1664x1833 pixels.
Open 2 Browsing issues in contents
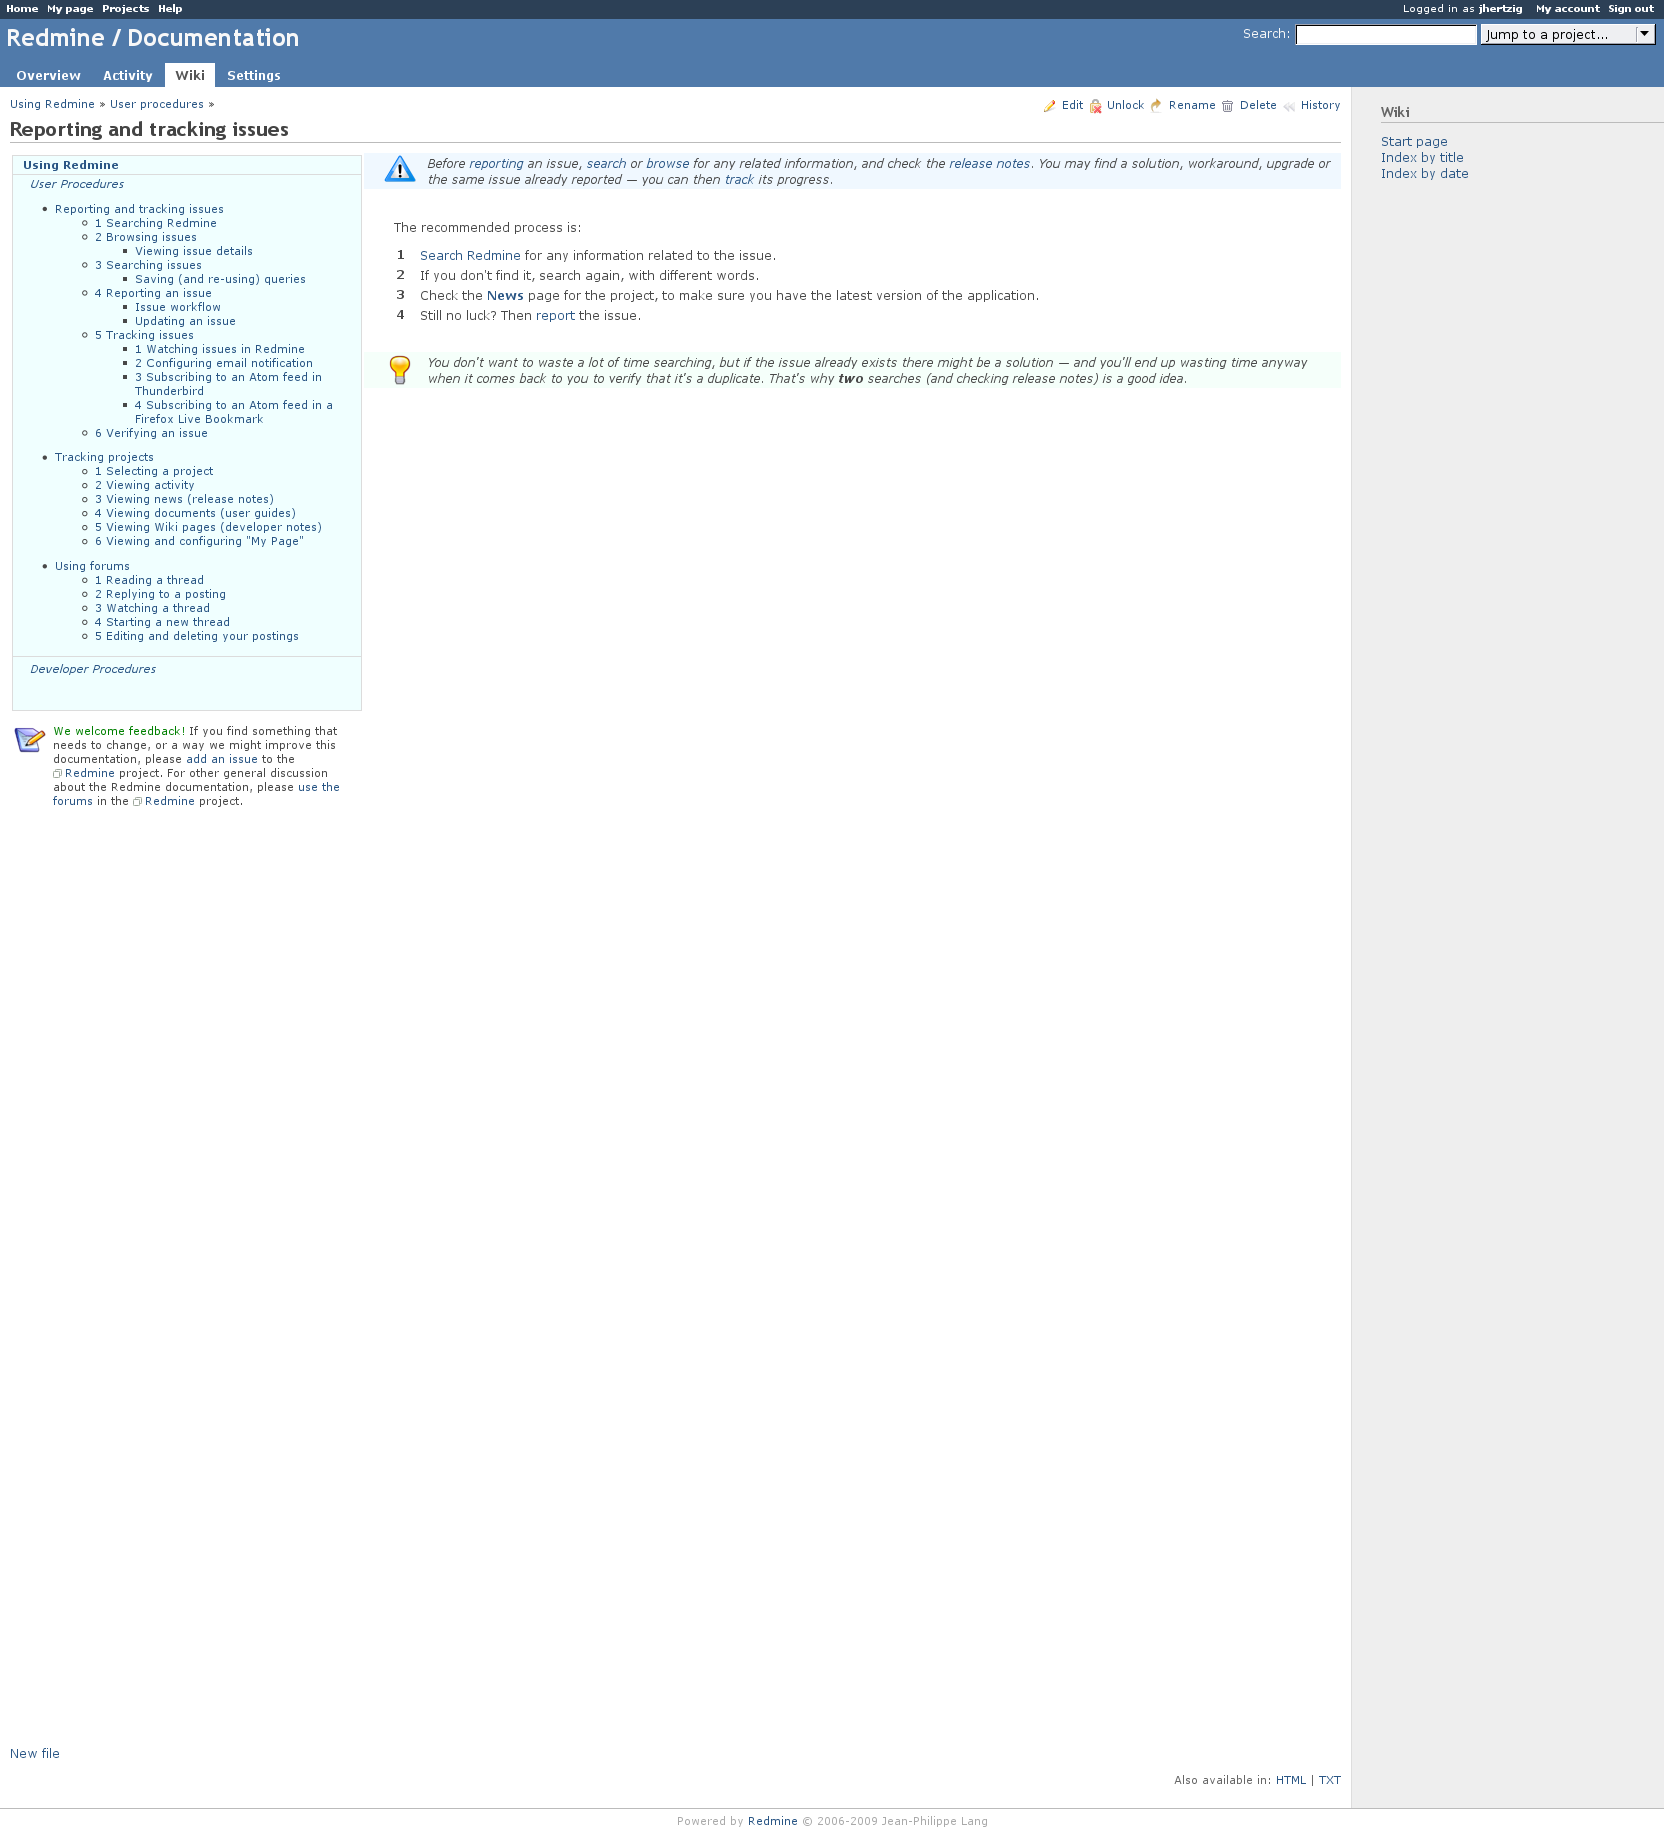pos(146,237)
